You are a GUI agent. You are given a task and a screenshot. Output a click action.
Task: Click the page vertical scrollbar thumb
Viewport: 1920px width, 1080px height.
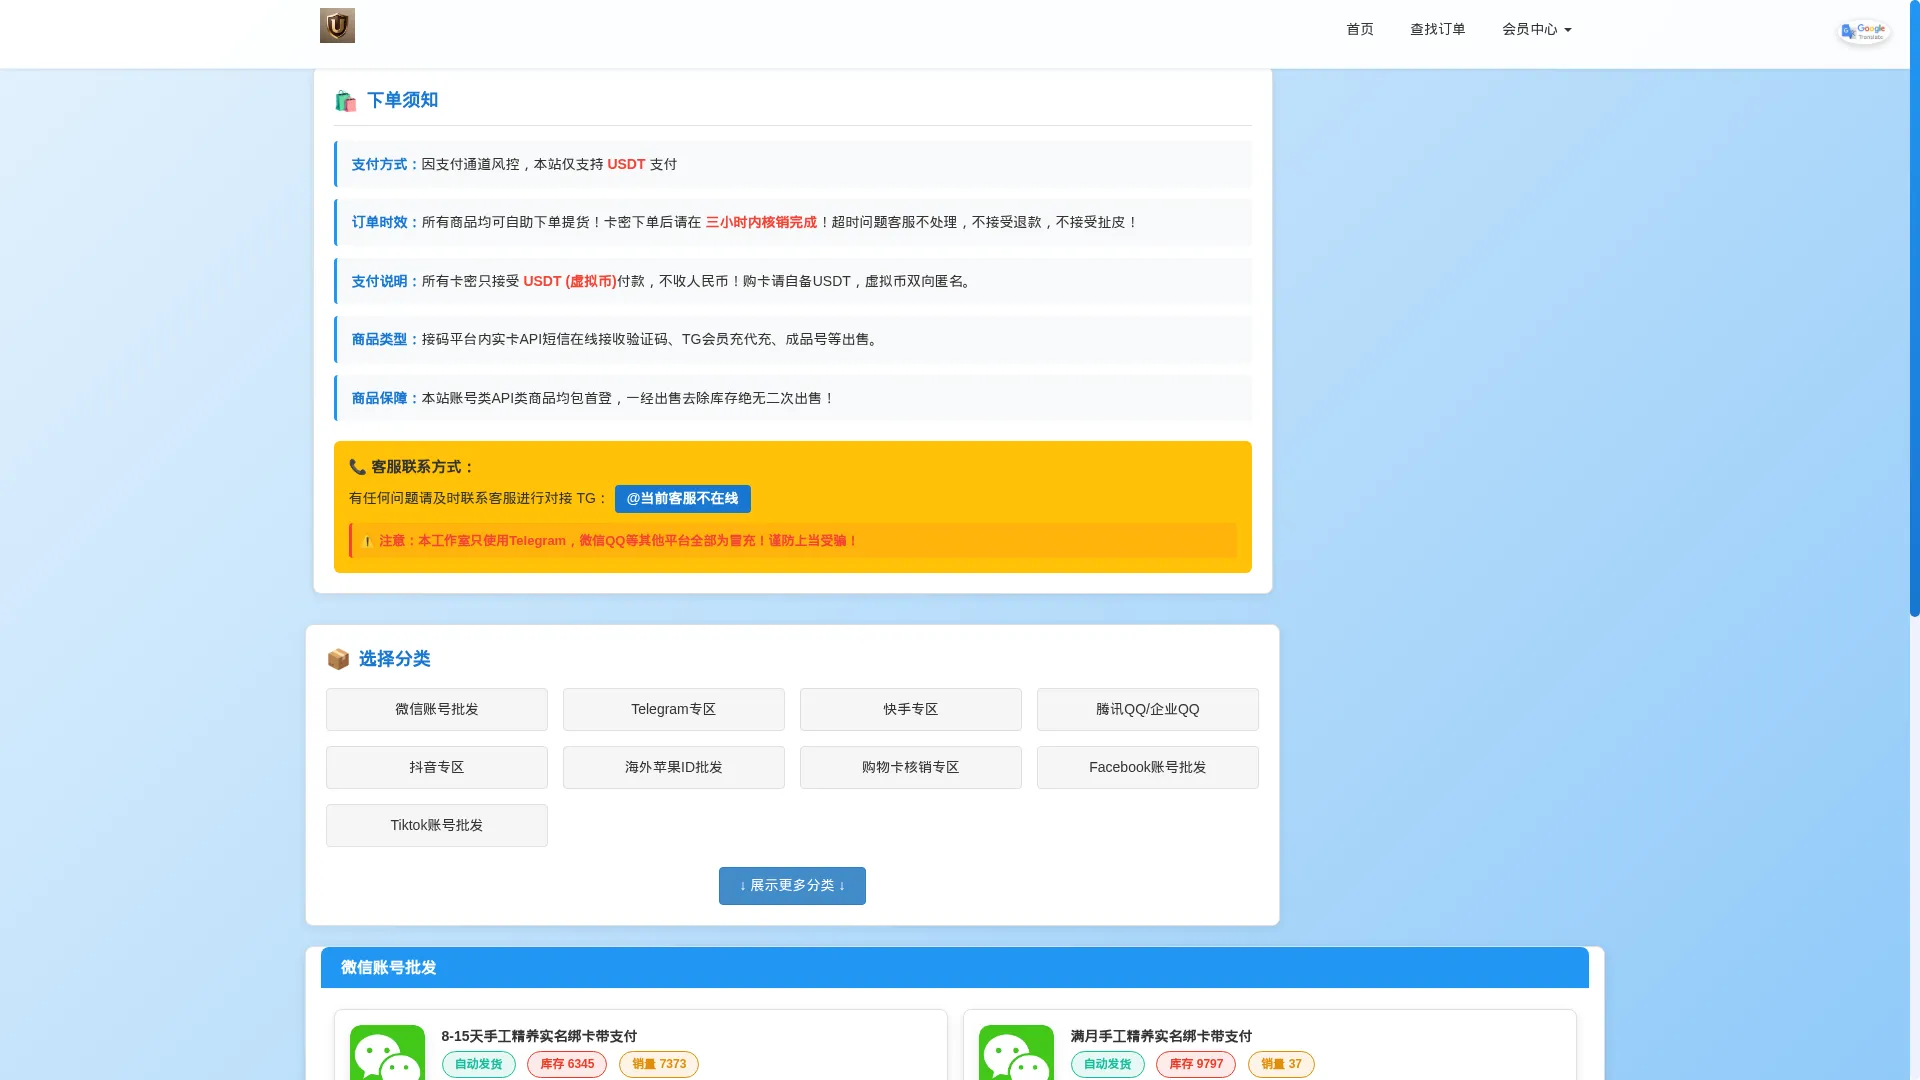pyautogui.click(x=1915, y=310)
